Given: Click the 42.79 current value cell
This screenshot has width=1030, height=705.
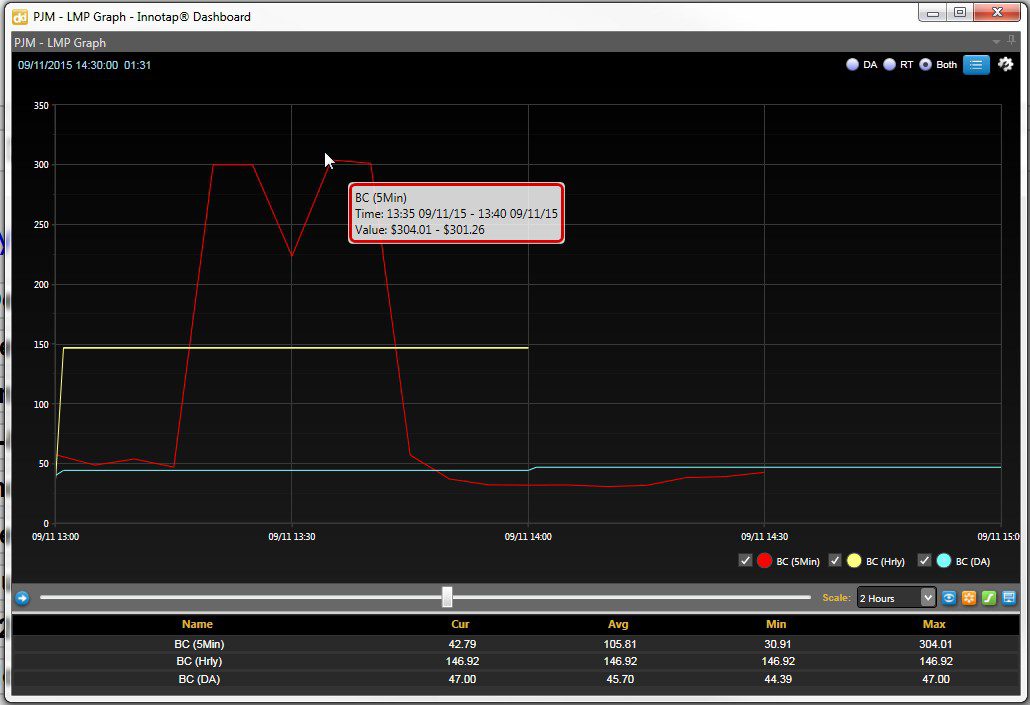Looking at the screenshot, I should point(462,644).
